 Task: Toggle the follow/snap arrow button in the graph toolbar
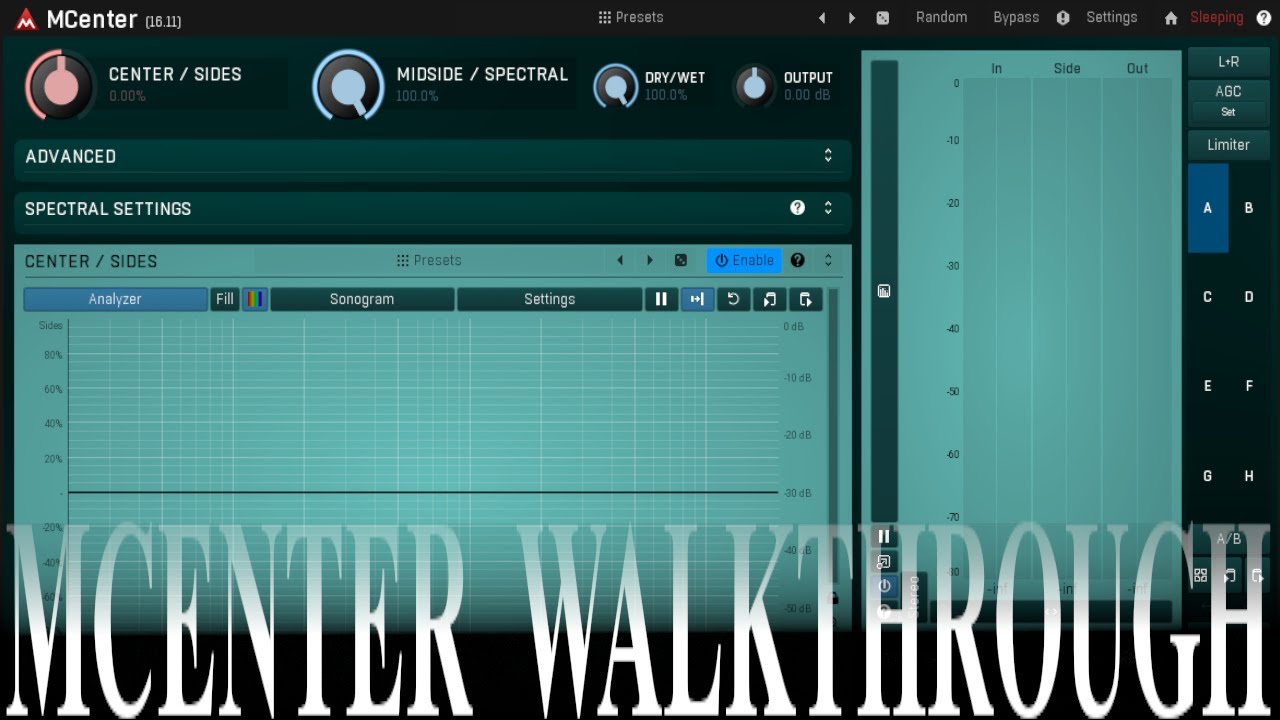697,299
